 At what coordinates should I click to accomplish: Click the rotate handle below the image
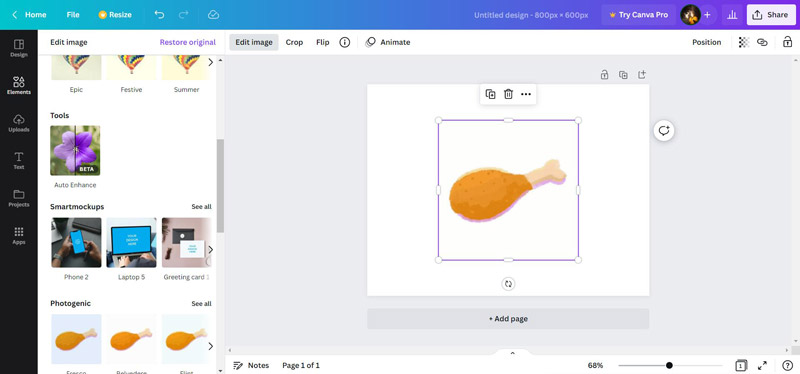pos(508,284)
